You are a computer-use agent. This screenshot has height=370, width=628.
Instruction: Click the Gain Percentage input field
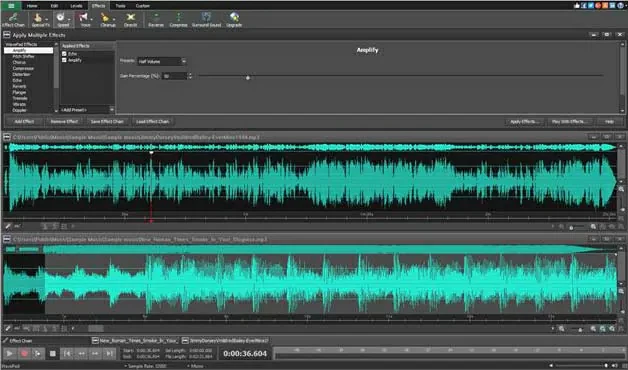tap(175, 76)
